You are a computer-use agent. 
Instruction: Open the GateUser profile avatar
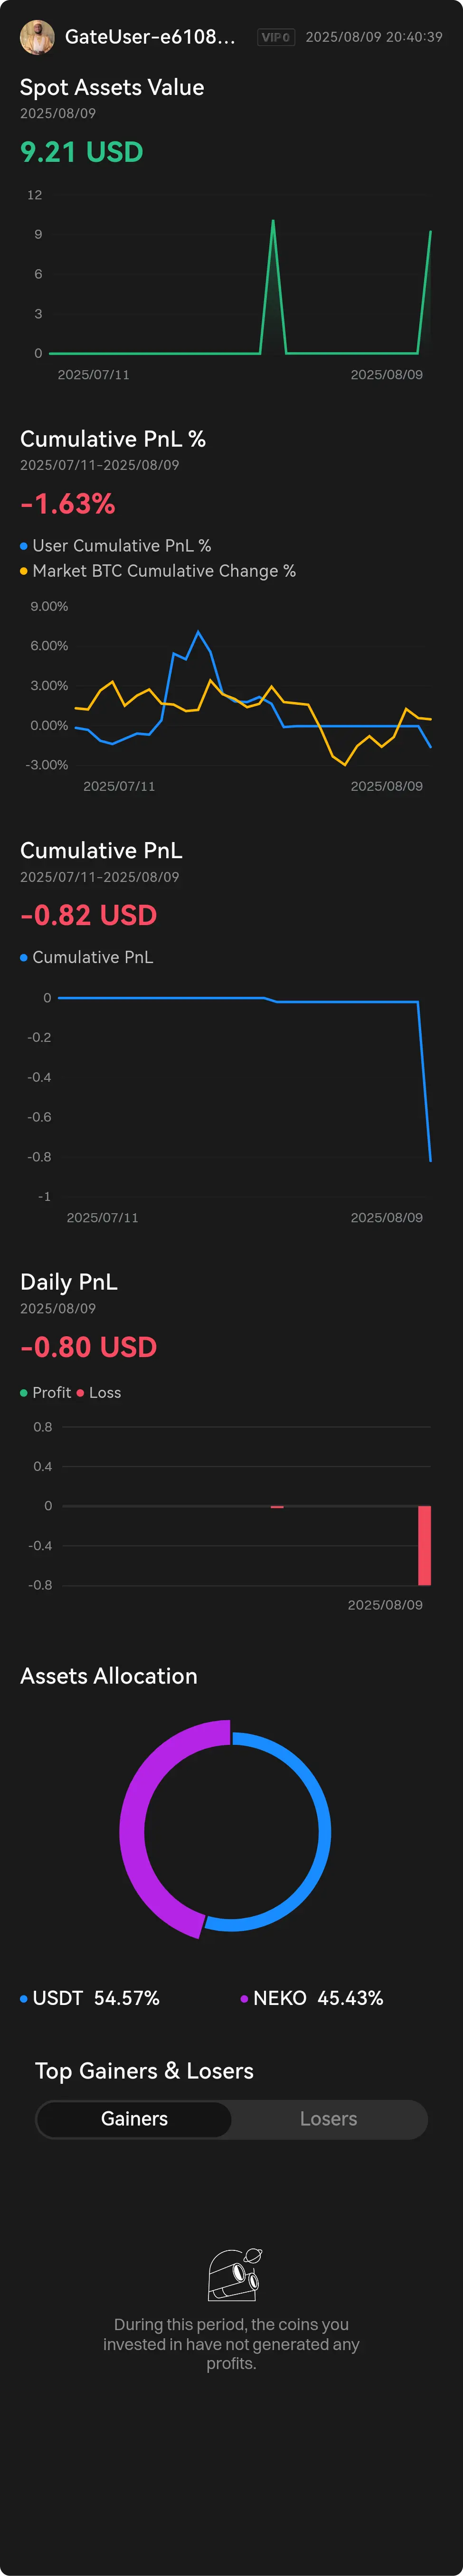[37, 37]
